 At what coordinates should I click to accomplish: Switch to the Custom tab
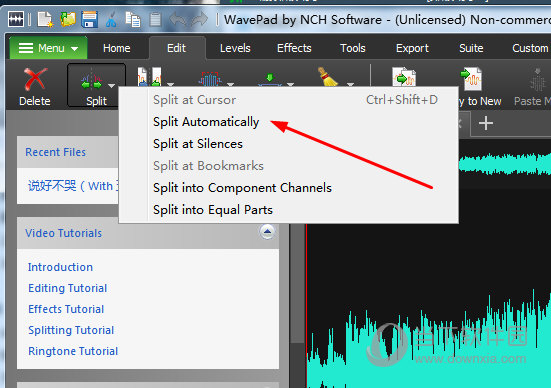[530, 48]
